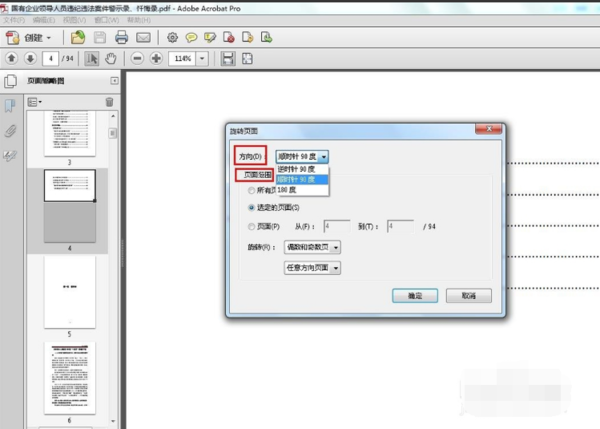Zoom out with minus button
Screen dimensions: 600x429
[137, 59]
